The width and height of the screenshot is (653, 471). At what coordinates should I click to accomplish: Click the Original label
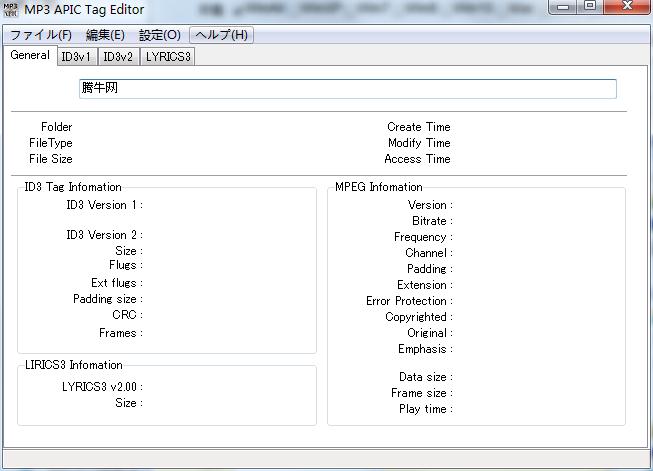tap(430, 333)
